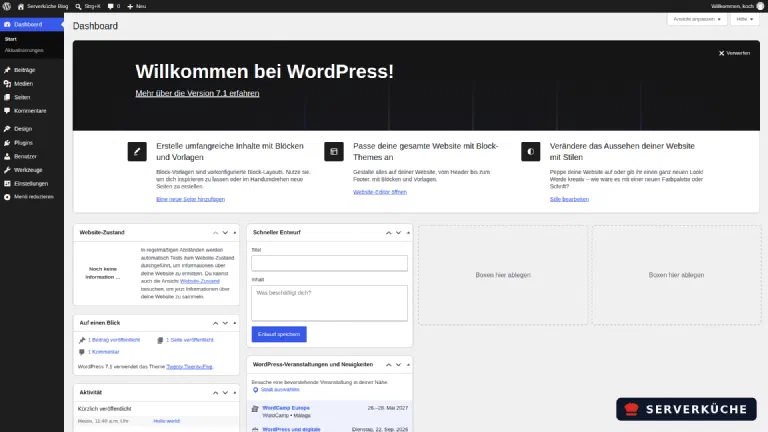Viewport: 768px width, 432px height.
Task: Move Auf einen Blick box down
Action: coord(225,323)
